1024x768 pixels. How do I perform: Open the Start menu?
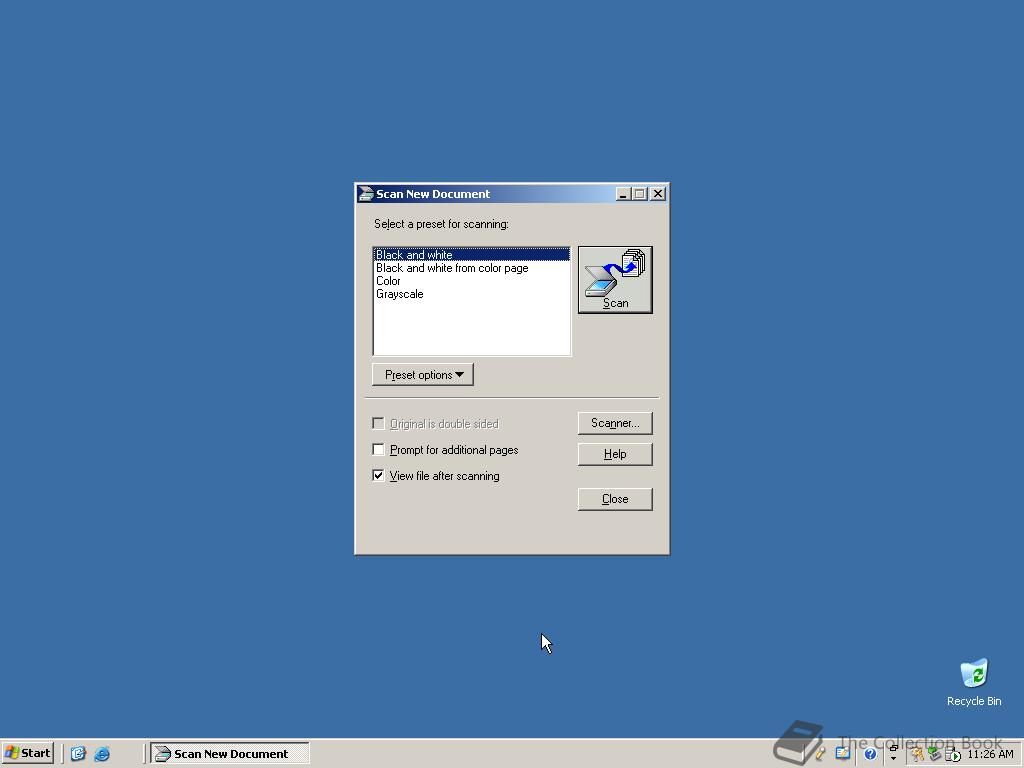pos(27,753)
